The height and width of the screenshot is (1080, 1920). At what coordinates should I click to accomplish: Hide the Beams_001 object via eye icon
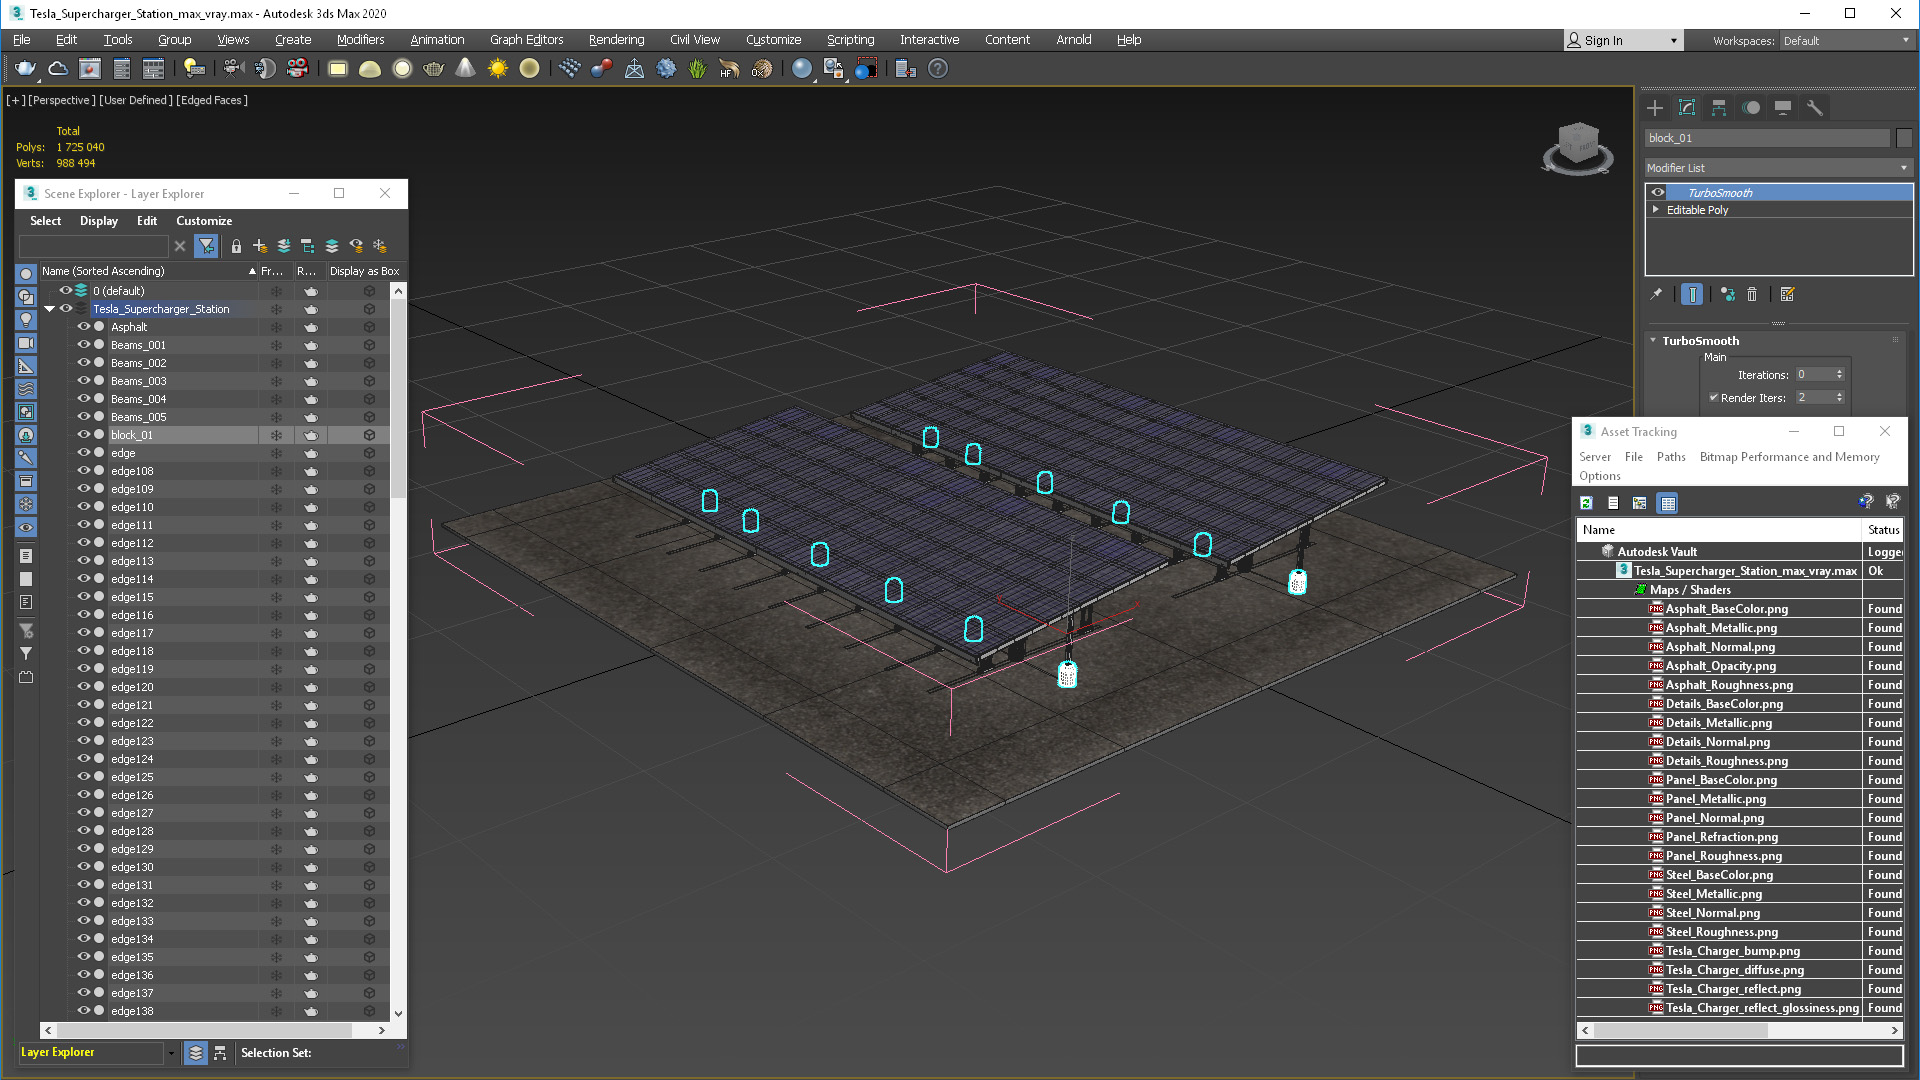click(x=84, y=345)
